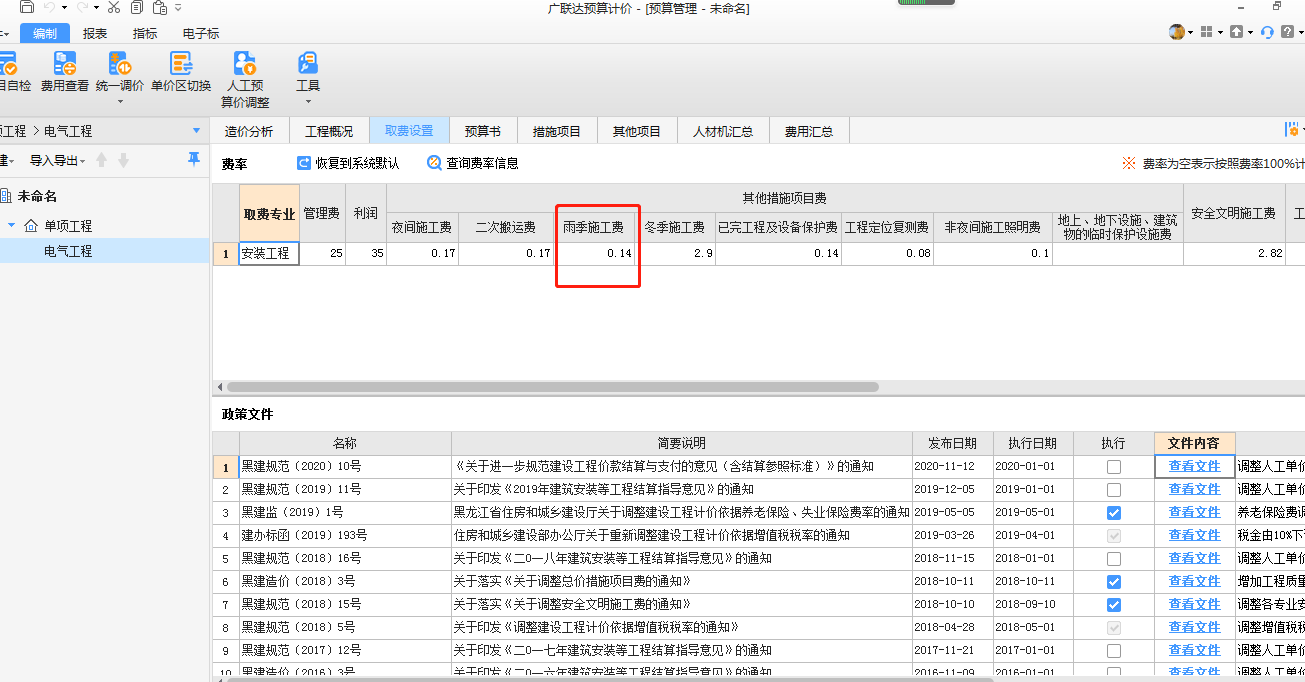This screenshot has width=1305, height=682.
Task: Click the copy icon in title bar
Action: tap(136, 8)
